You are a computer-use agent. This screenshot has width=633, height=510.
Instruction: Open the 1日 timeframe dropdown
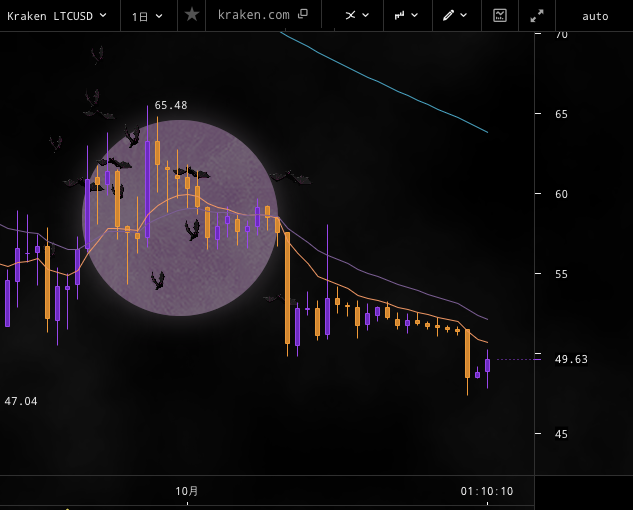point(148,16)
